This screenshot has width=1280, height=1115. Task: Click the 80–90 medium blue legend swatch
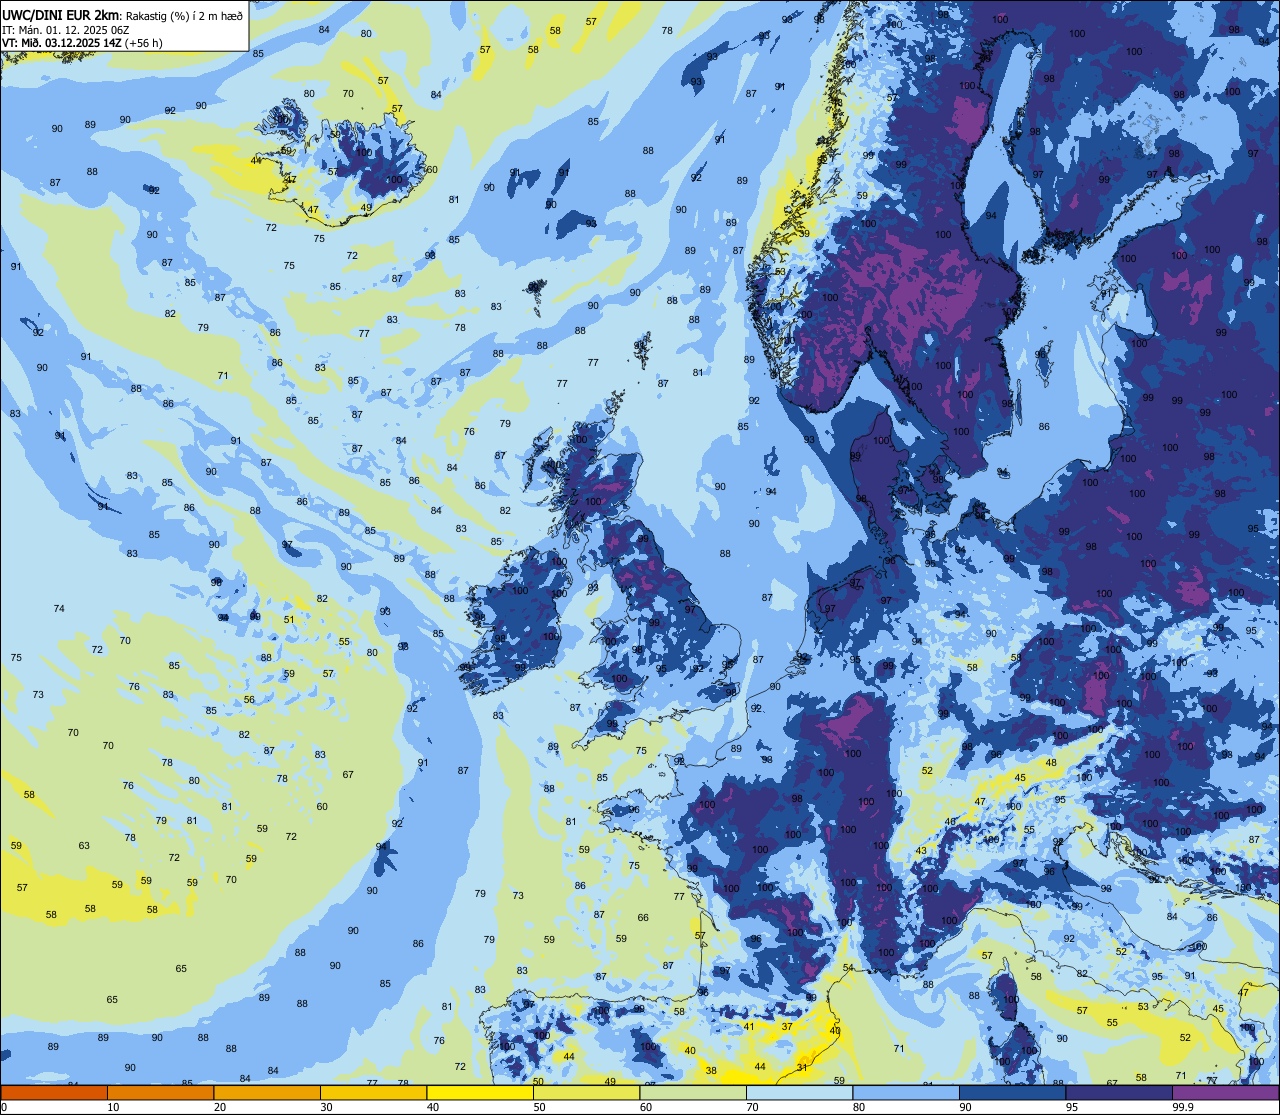pos(906,1092)
